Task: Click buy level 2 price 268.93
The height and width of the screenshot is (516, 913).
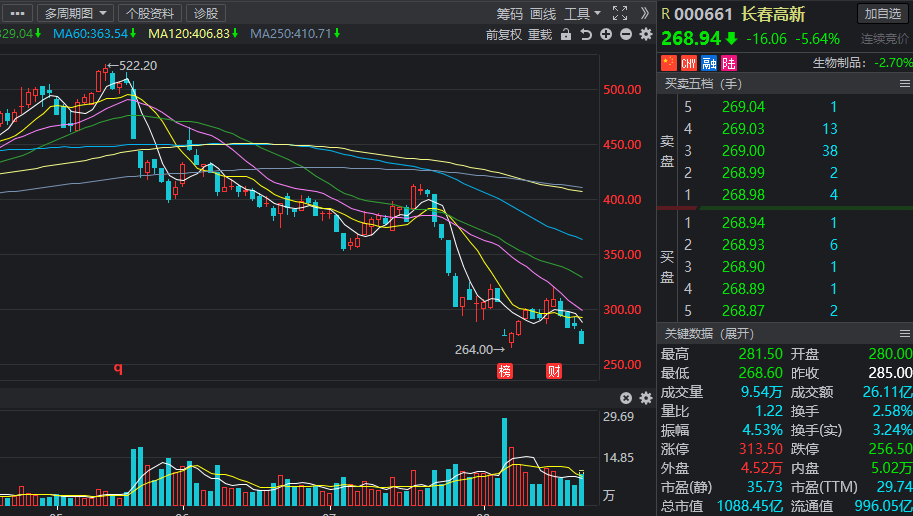Action: click(x=743, y=245)
